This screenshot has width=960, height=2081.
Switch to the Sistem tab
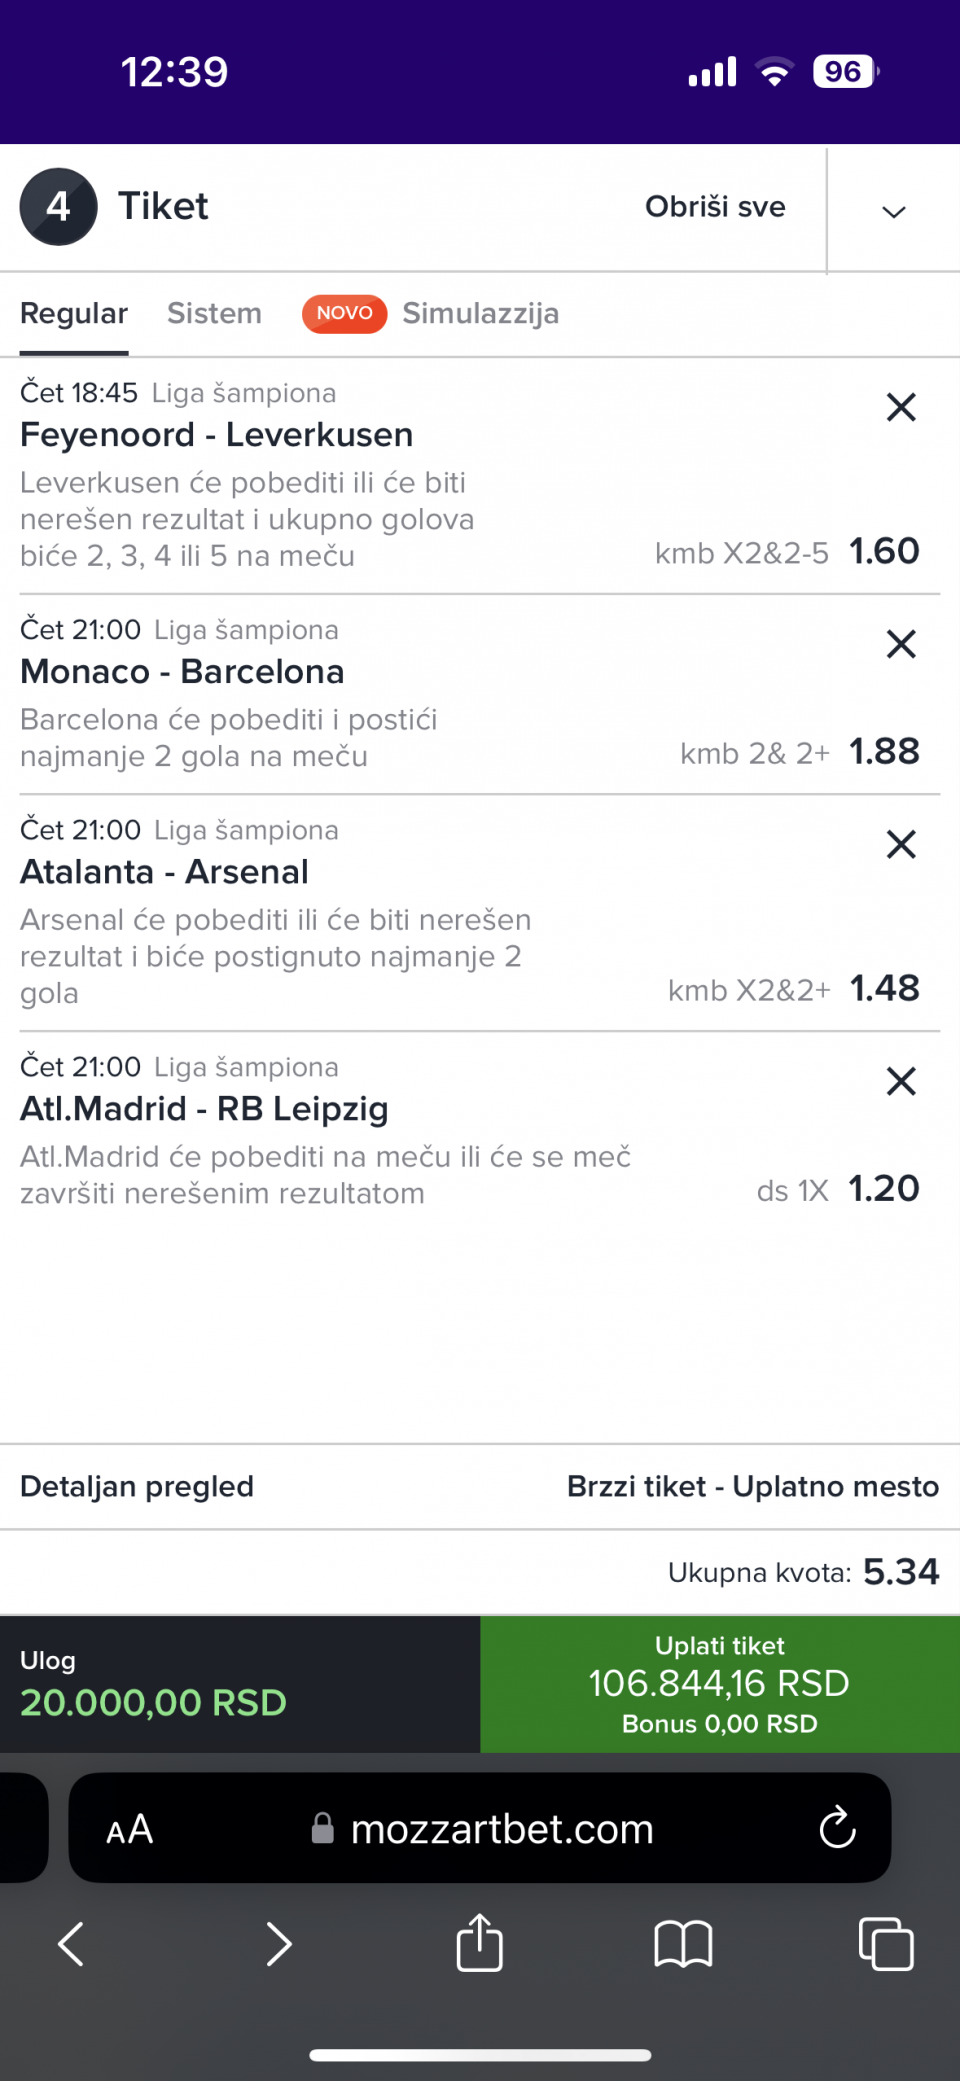click(214, 314)
